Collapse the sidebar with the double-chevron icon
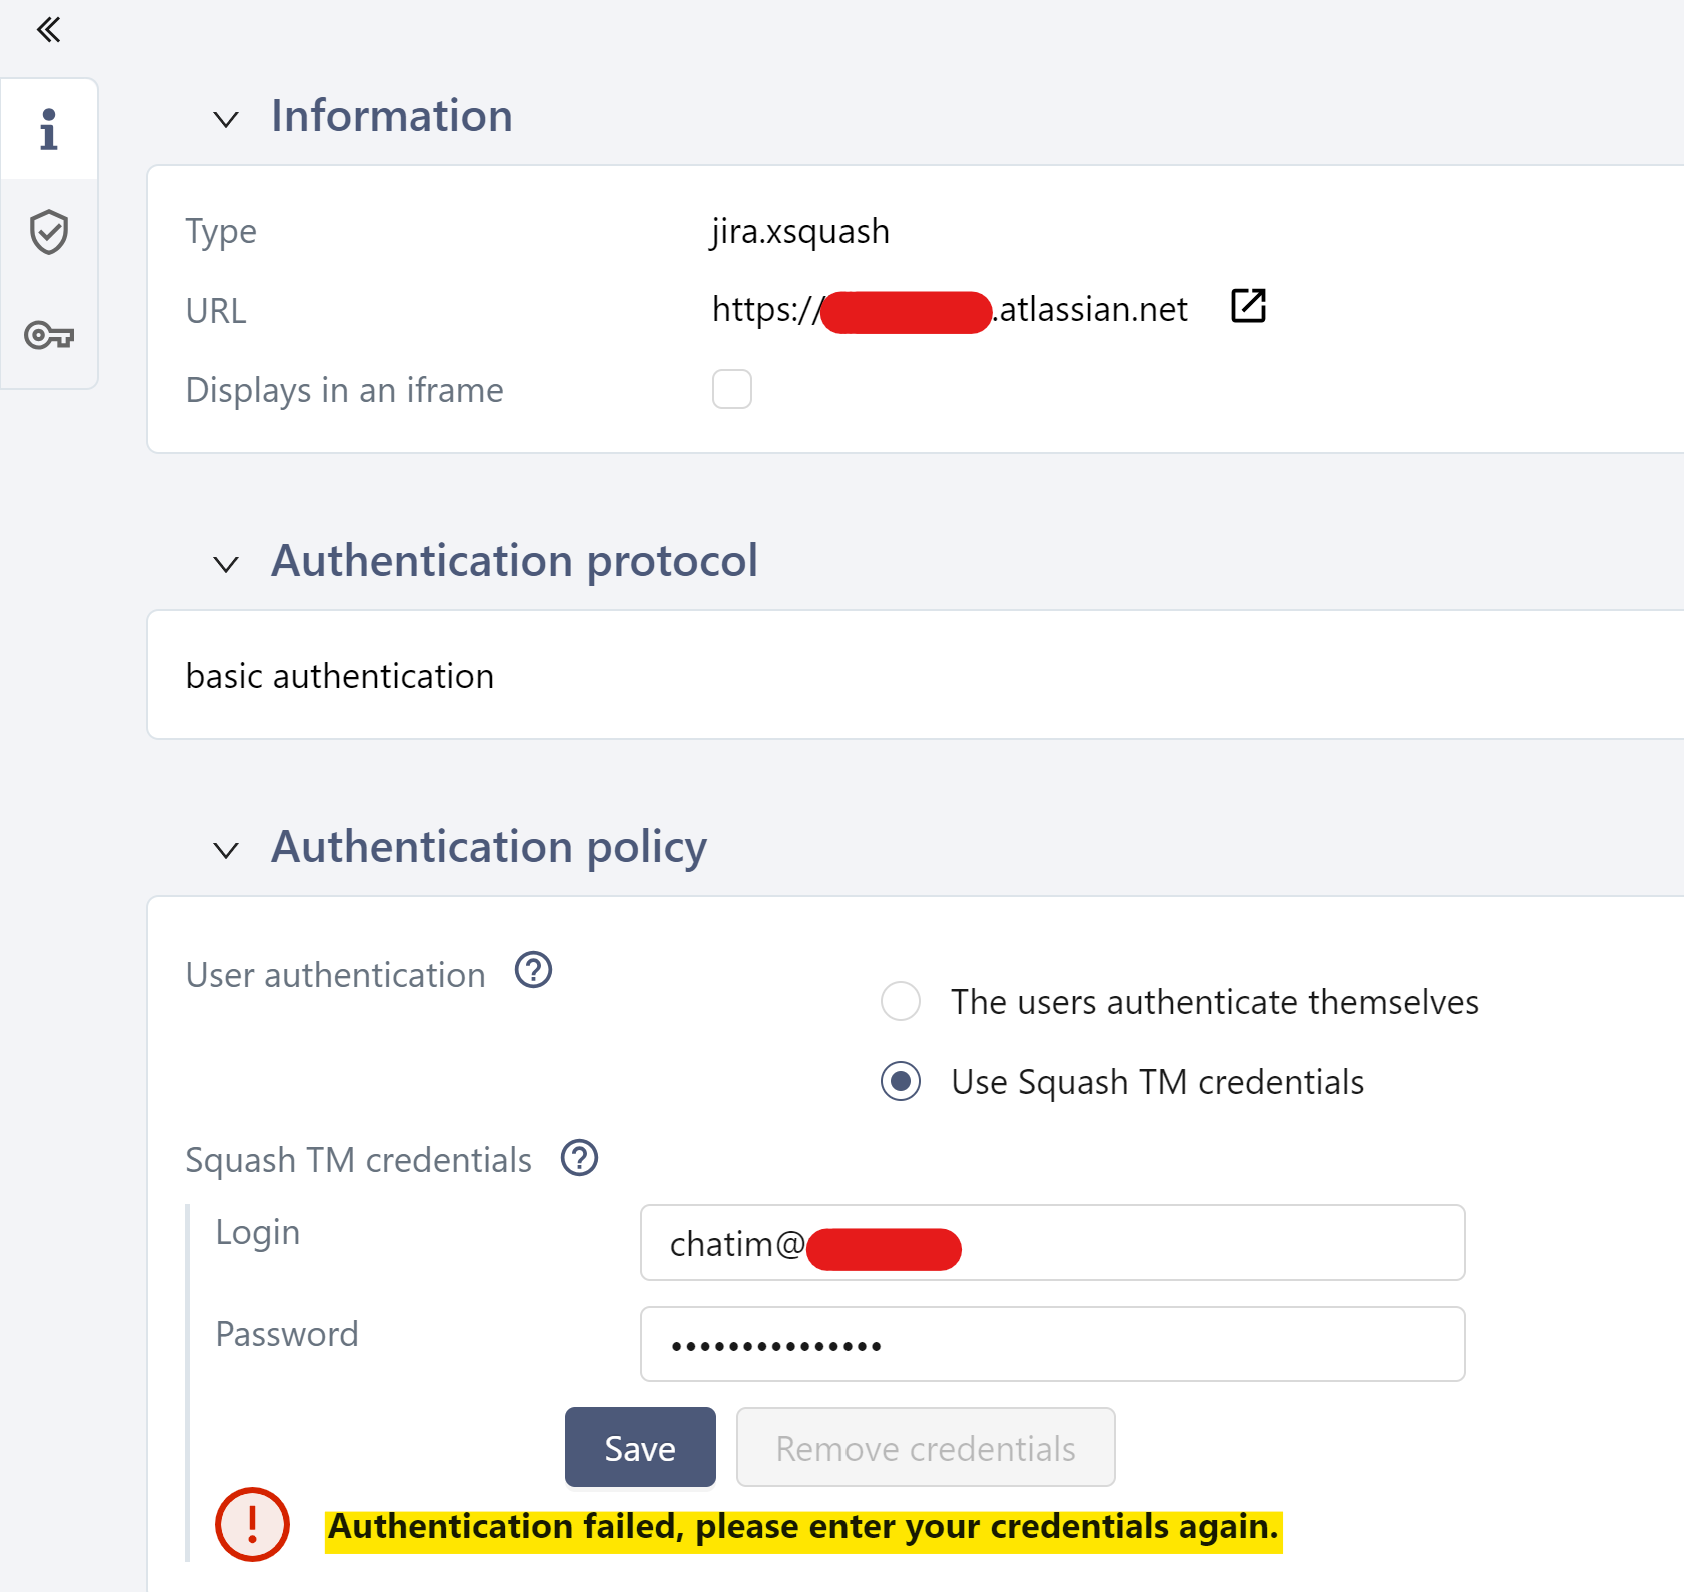 click(47, 30)
